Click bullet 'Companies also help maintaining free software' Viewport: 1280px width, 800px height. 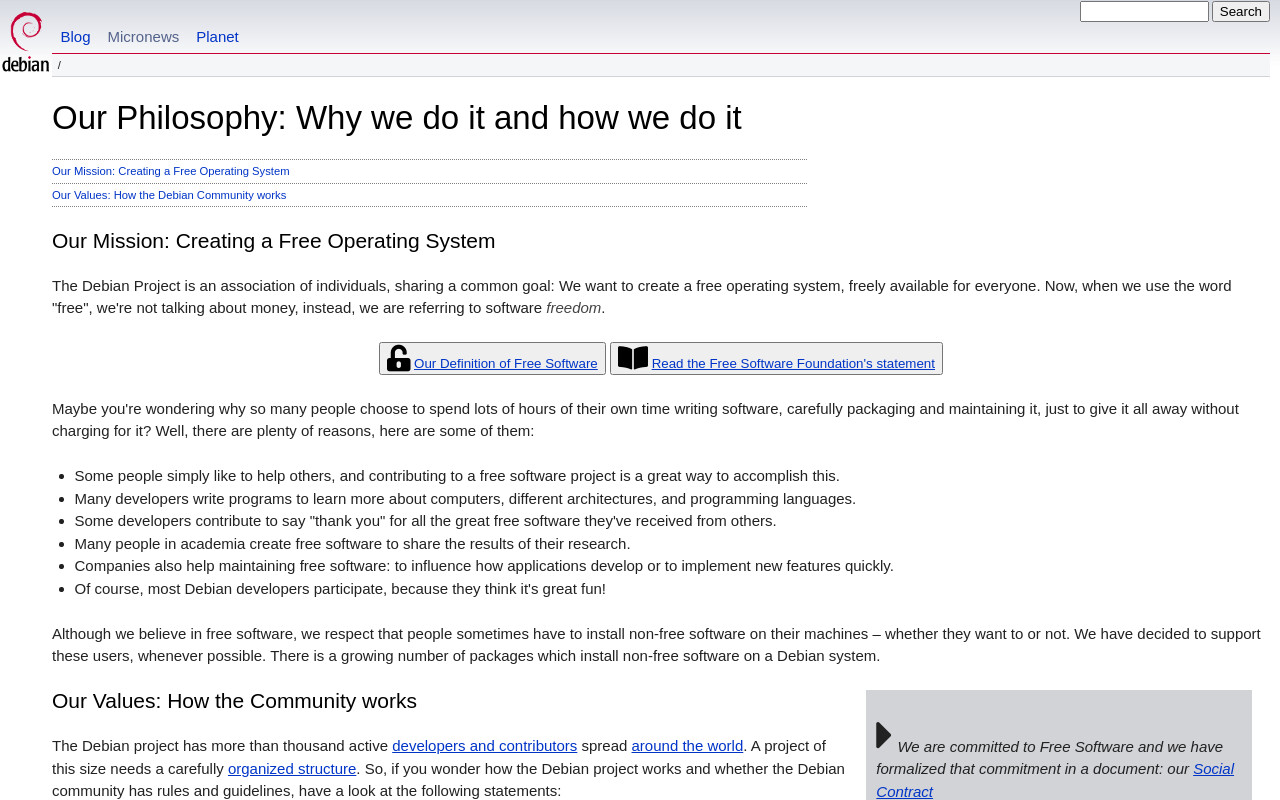484,566
